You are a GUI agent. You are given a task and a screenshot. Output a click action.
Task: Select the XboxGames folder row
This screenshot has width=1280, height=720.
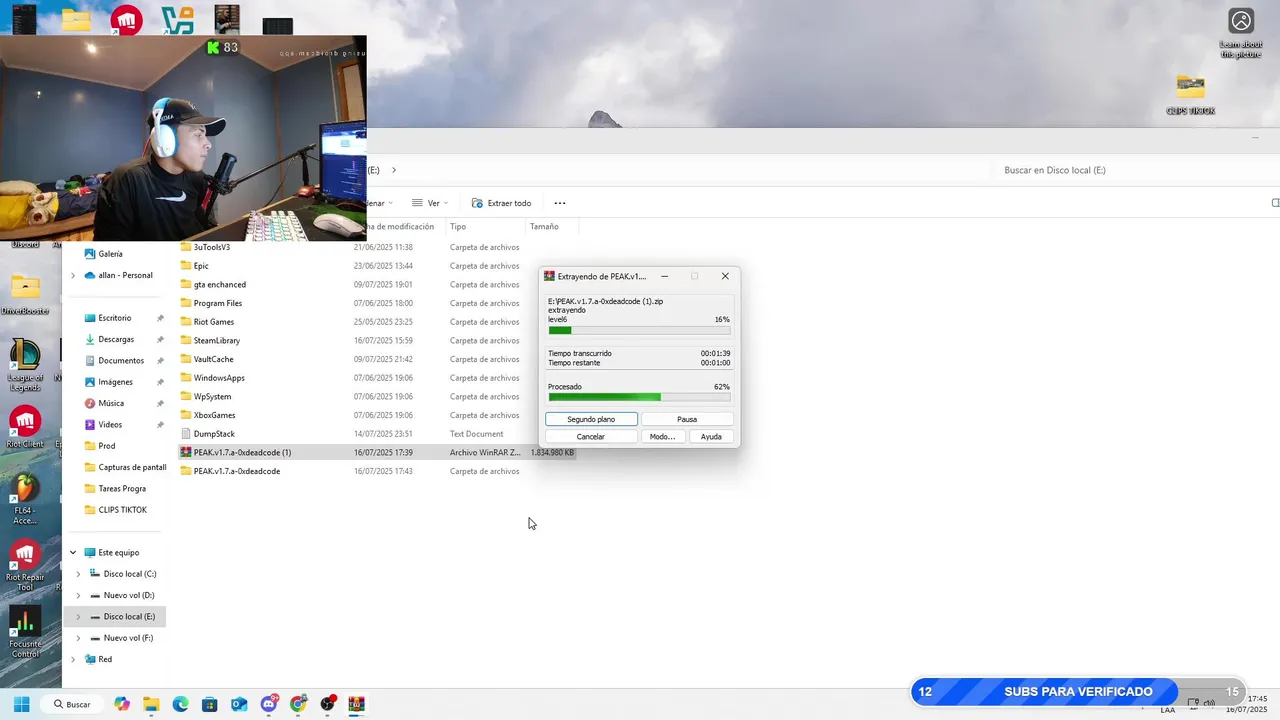click(378, 415)
